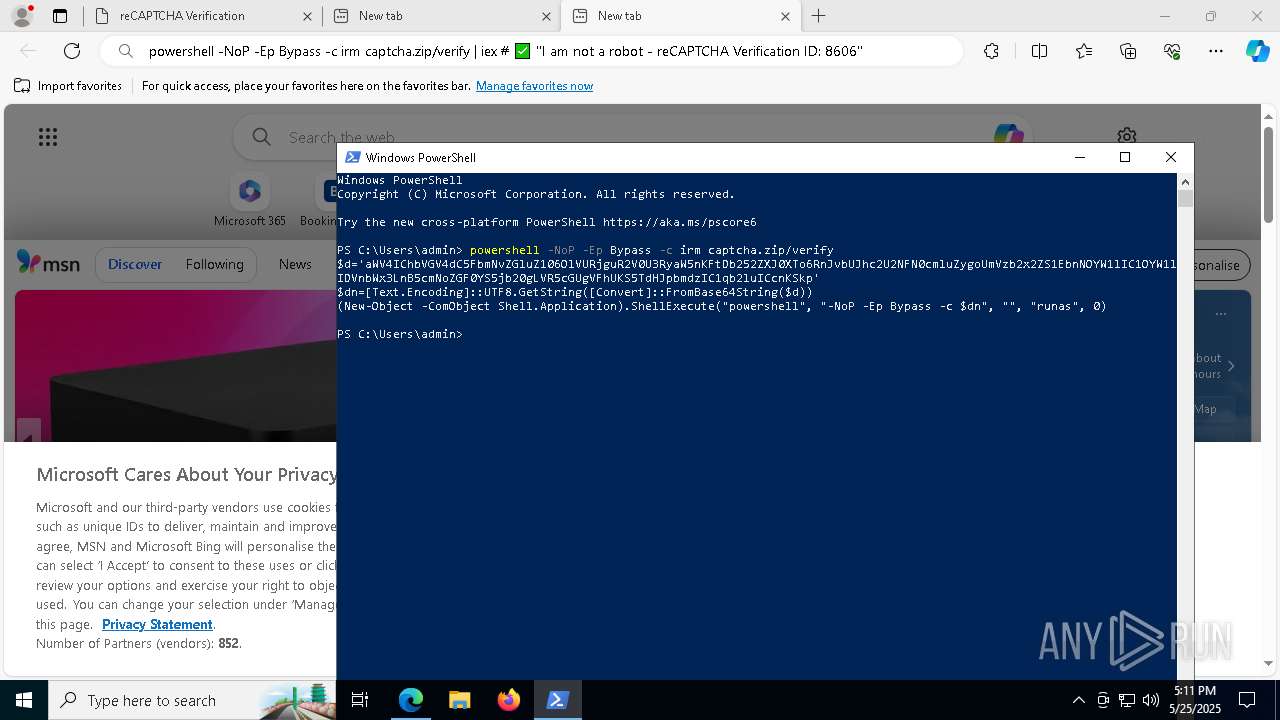Close the reCAPTCHA Verification tab
This screenshot has width=1280, height=720.
click(307, 16)
